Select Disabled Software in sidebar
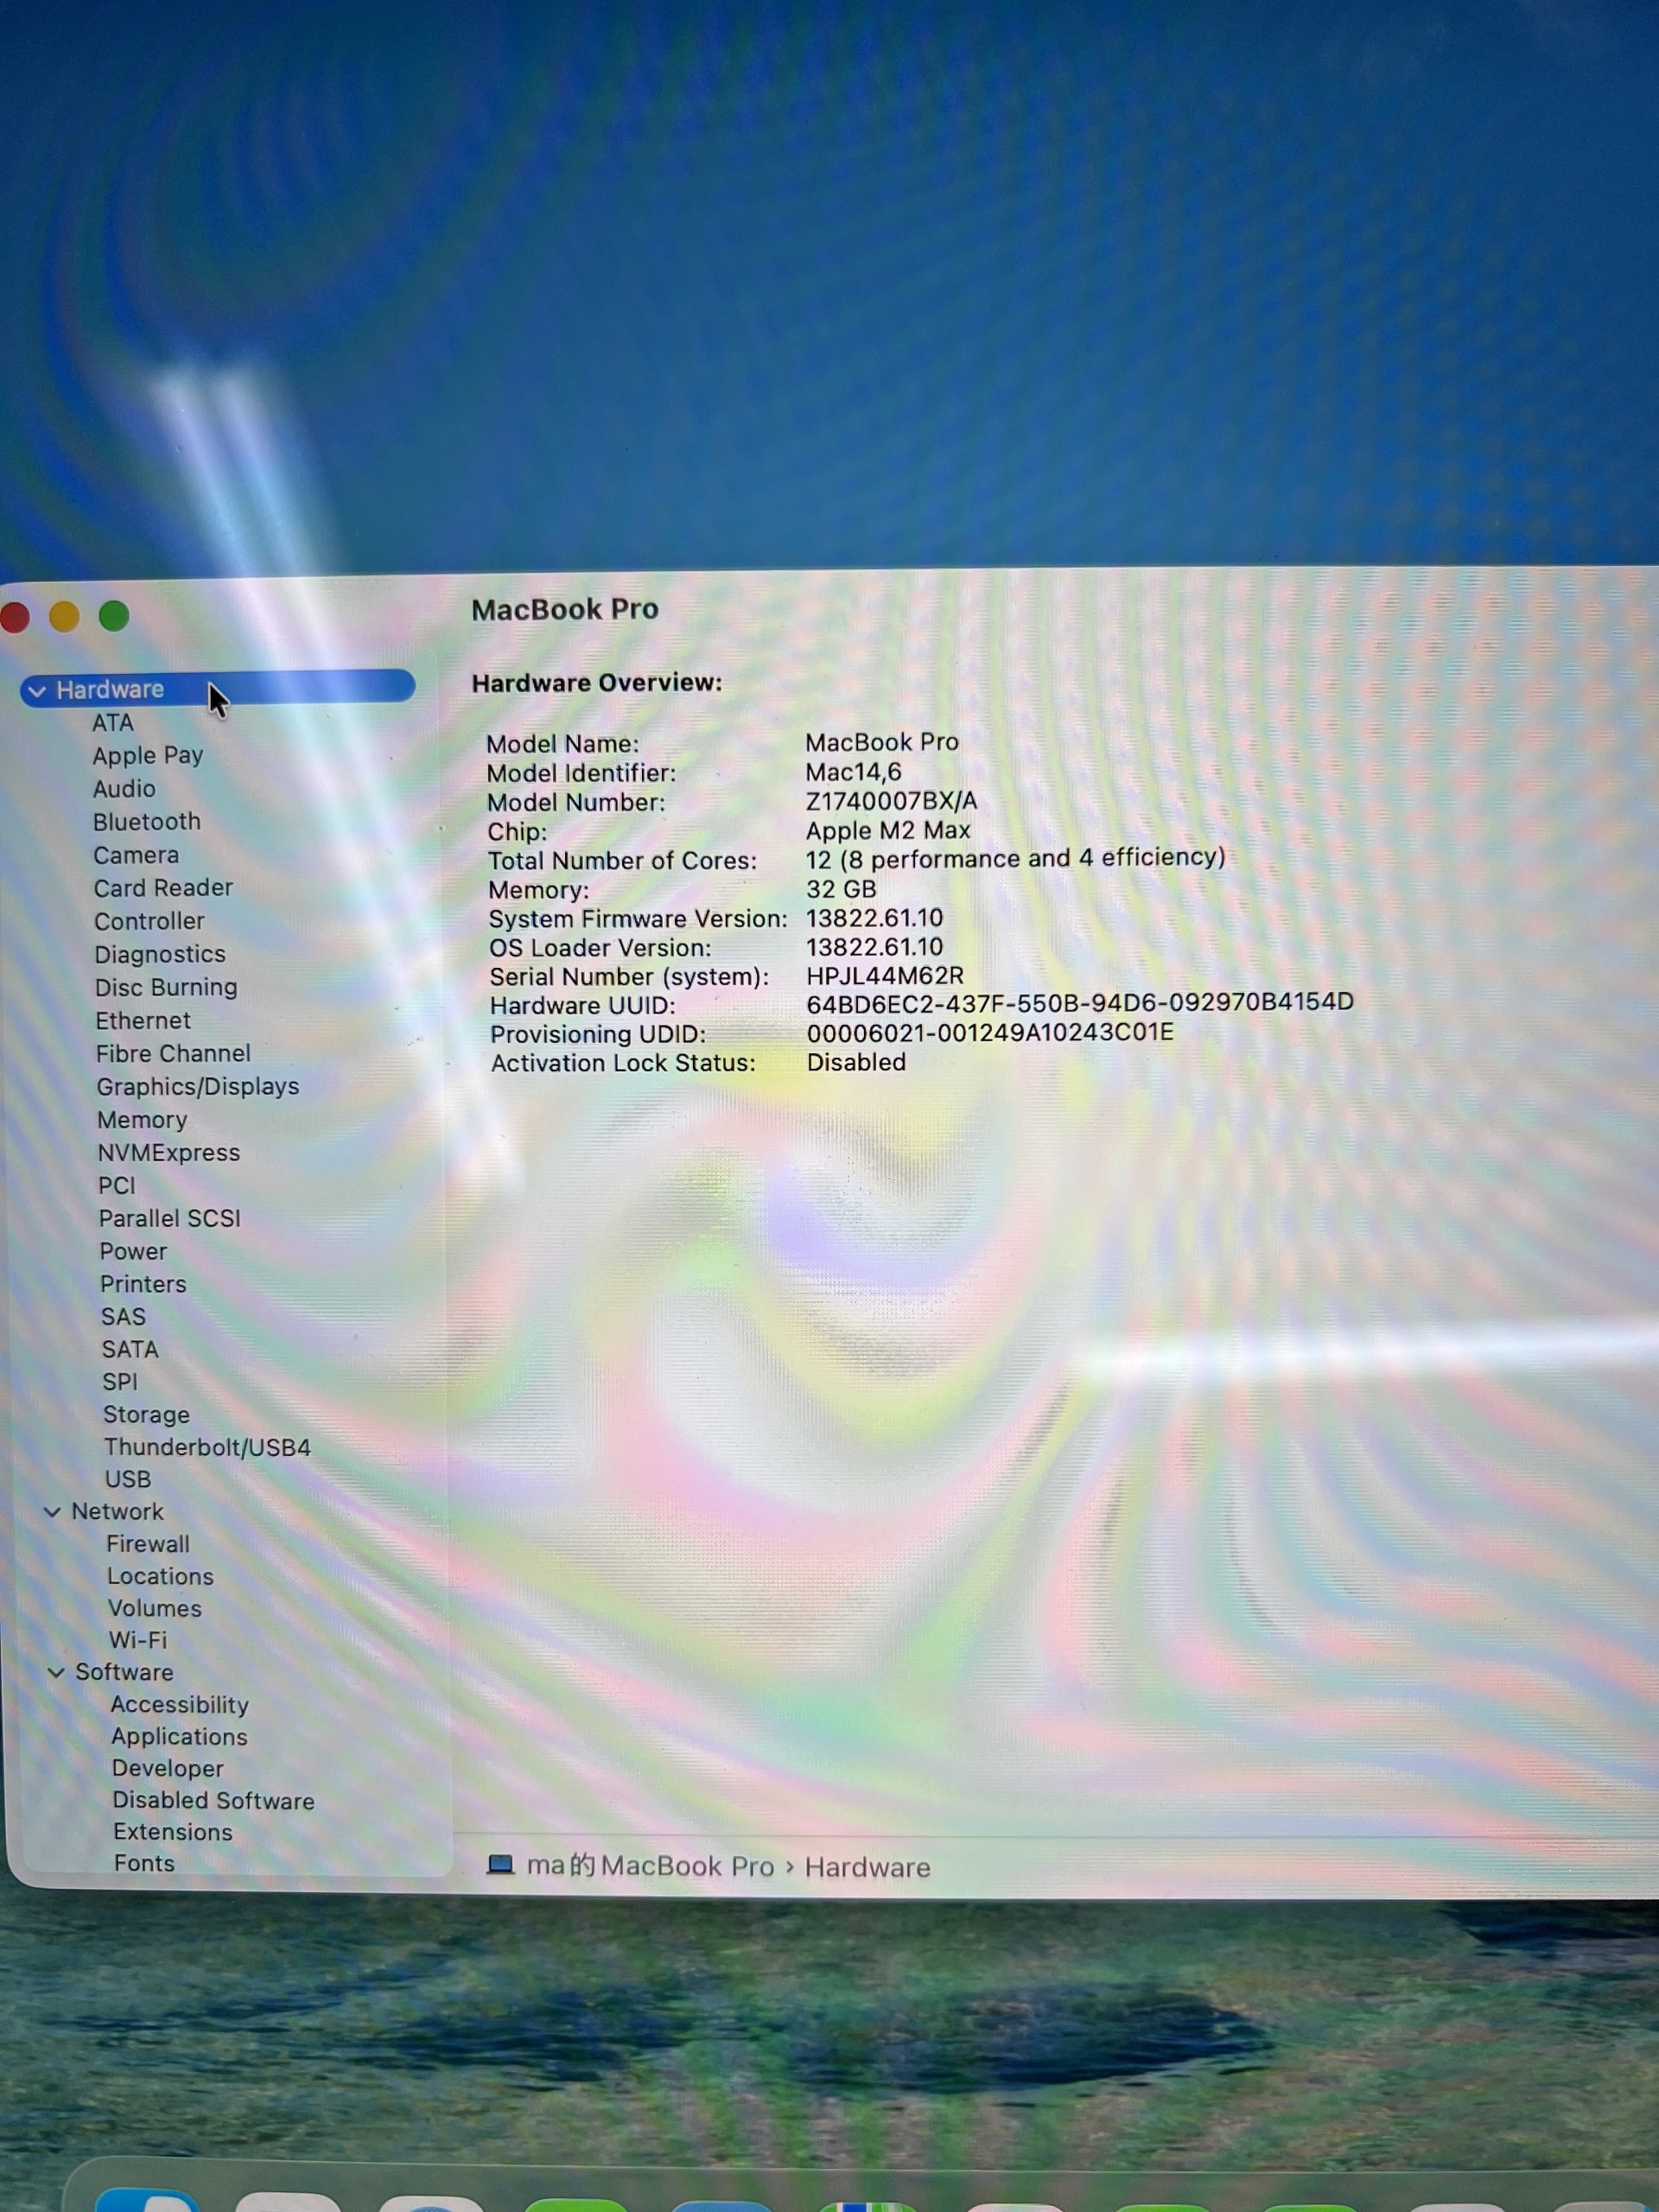 [213, 1801]
